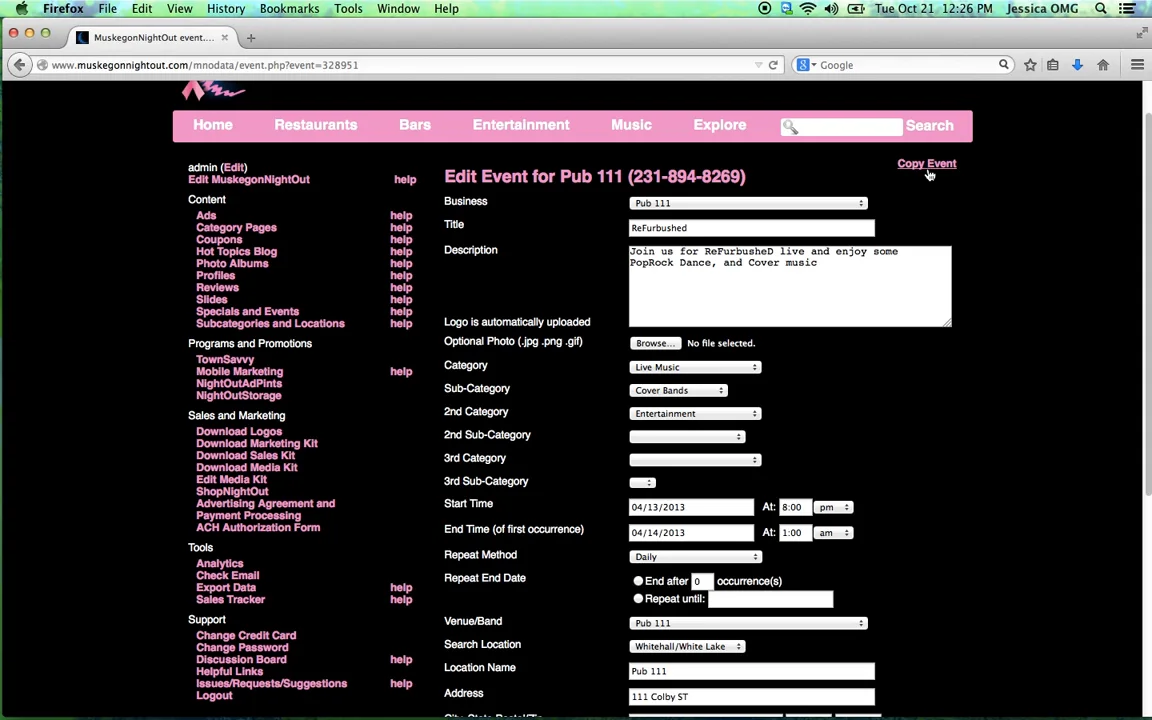Click the site Search button
The height and width of the screenshot is (720, 1152).
pyautogui.click(x=929, y=126)
